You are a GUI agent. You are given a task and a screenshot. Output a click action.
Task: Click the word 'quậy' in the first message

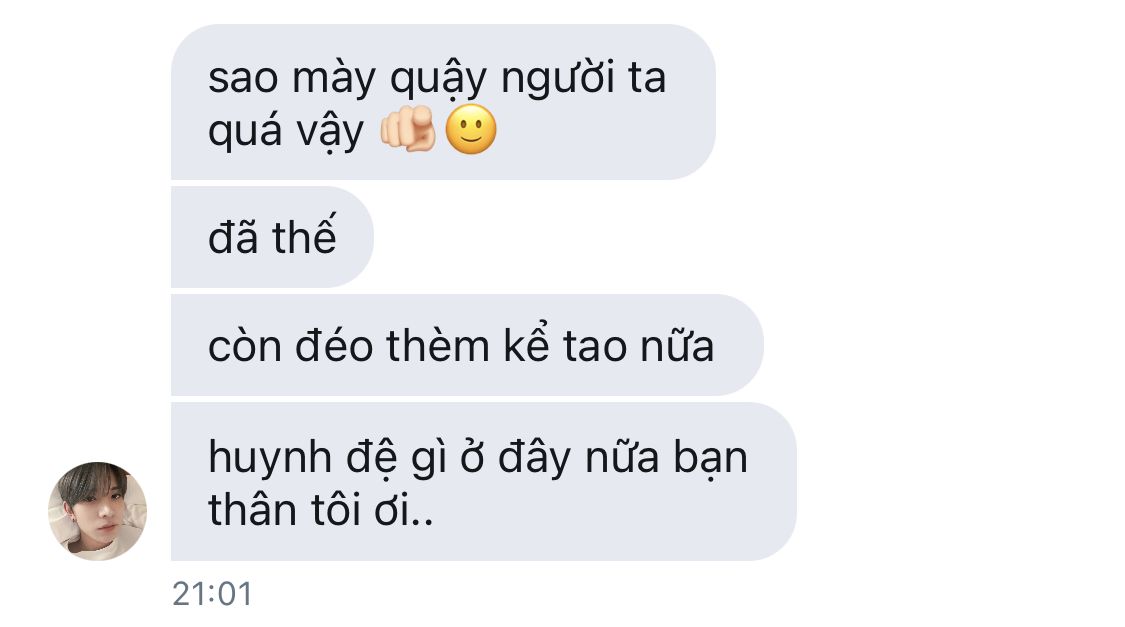(438, 79)
